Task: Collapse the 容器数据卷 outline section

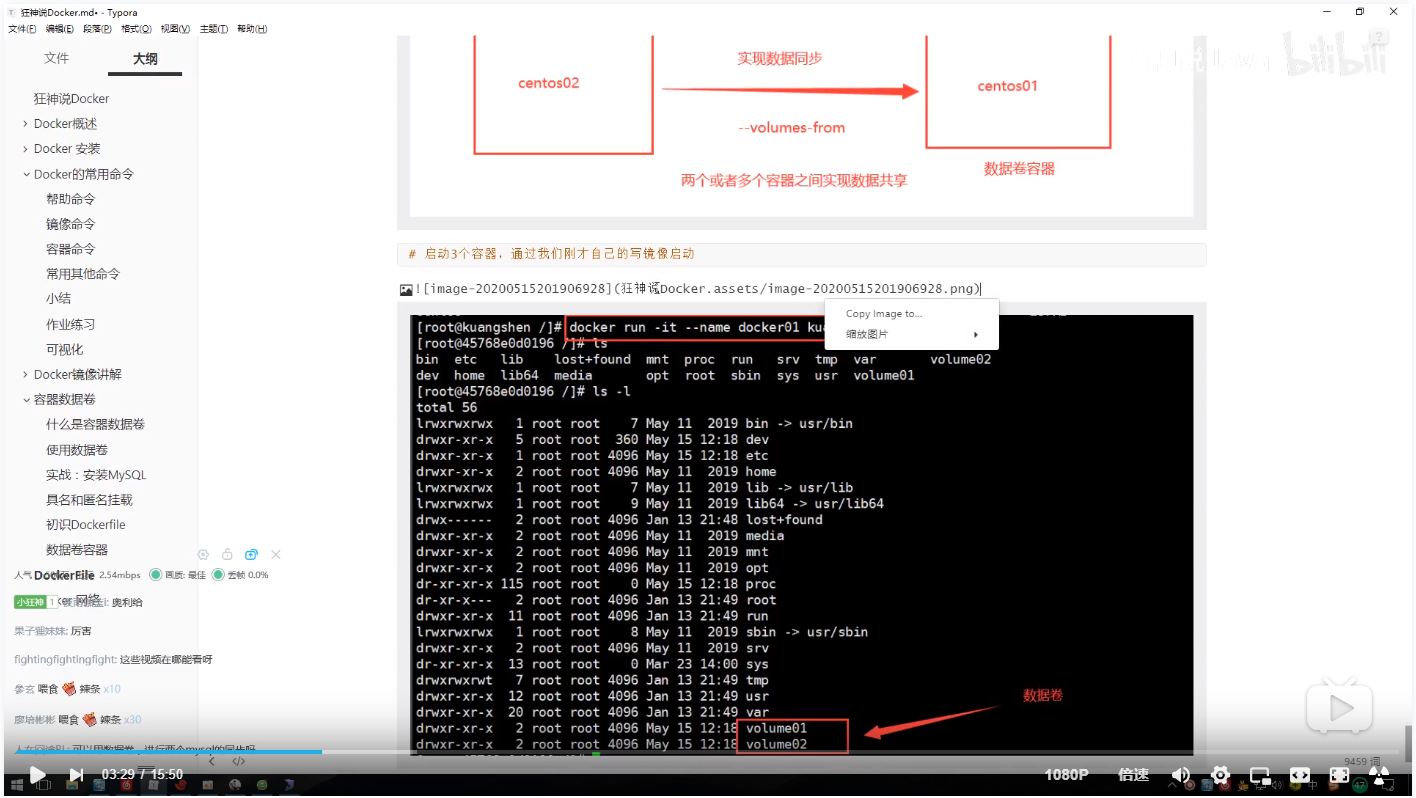Action: click(x=25, y=399)
